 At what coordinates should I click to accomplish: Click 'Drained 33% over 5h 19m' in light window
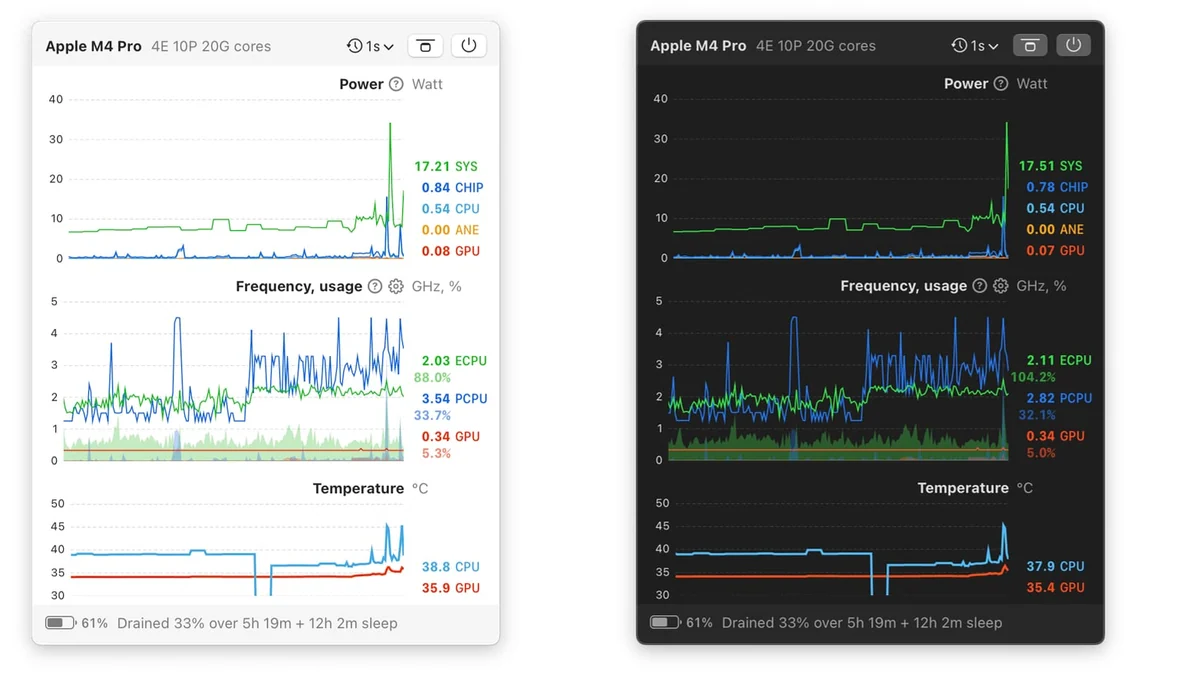pyautogui.click(x=202, y=623)
